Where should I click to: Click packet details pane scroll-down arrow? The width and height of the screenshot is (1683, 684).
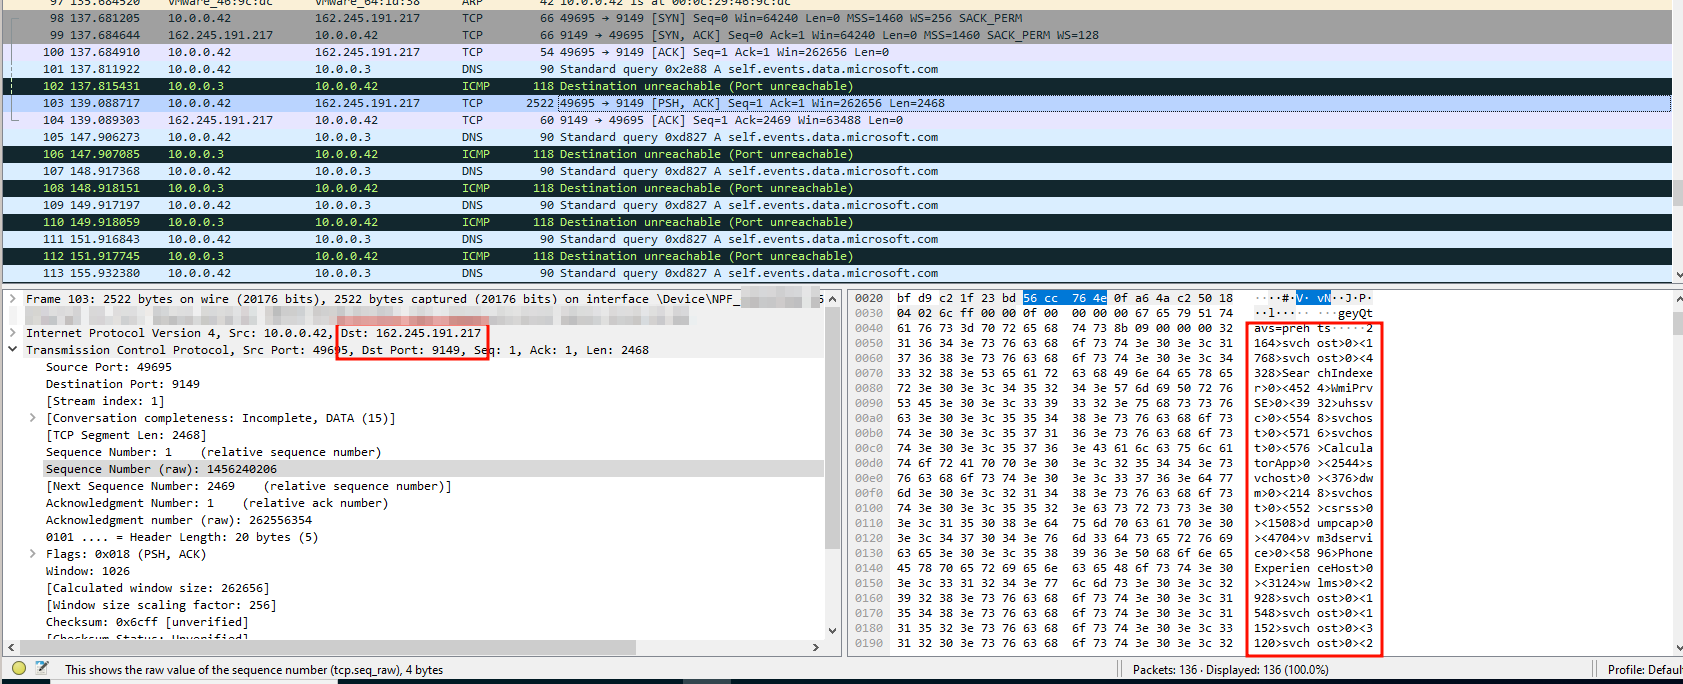tap(832, 631)
